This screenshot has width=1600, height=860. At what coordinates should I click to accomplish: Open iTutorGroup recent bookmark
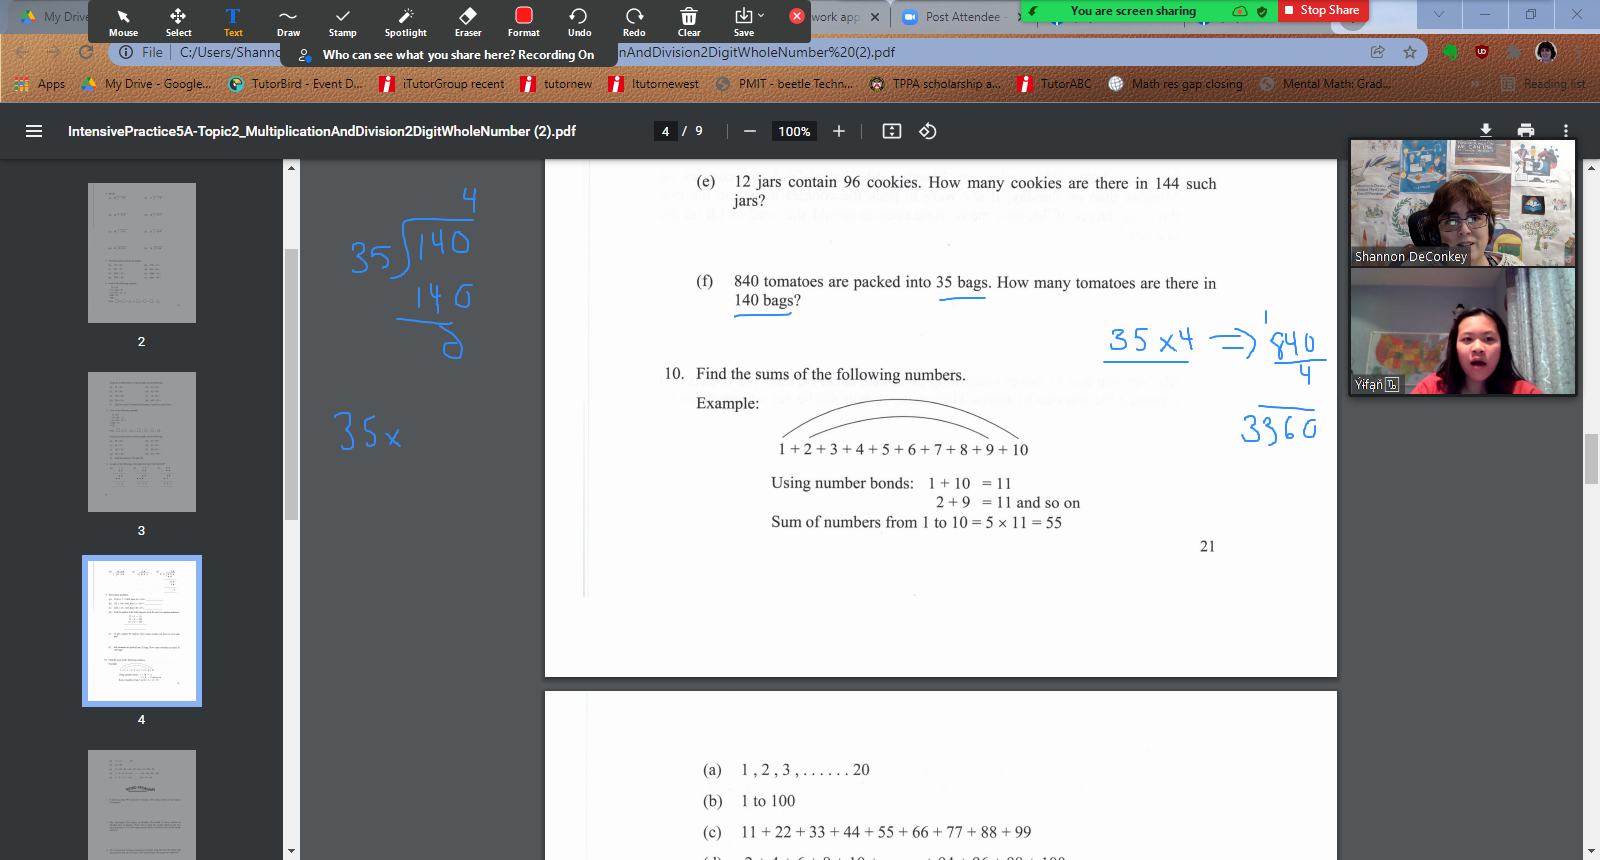(442, 84)
